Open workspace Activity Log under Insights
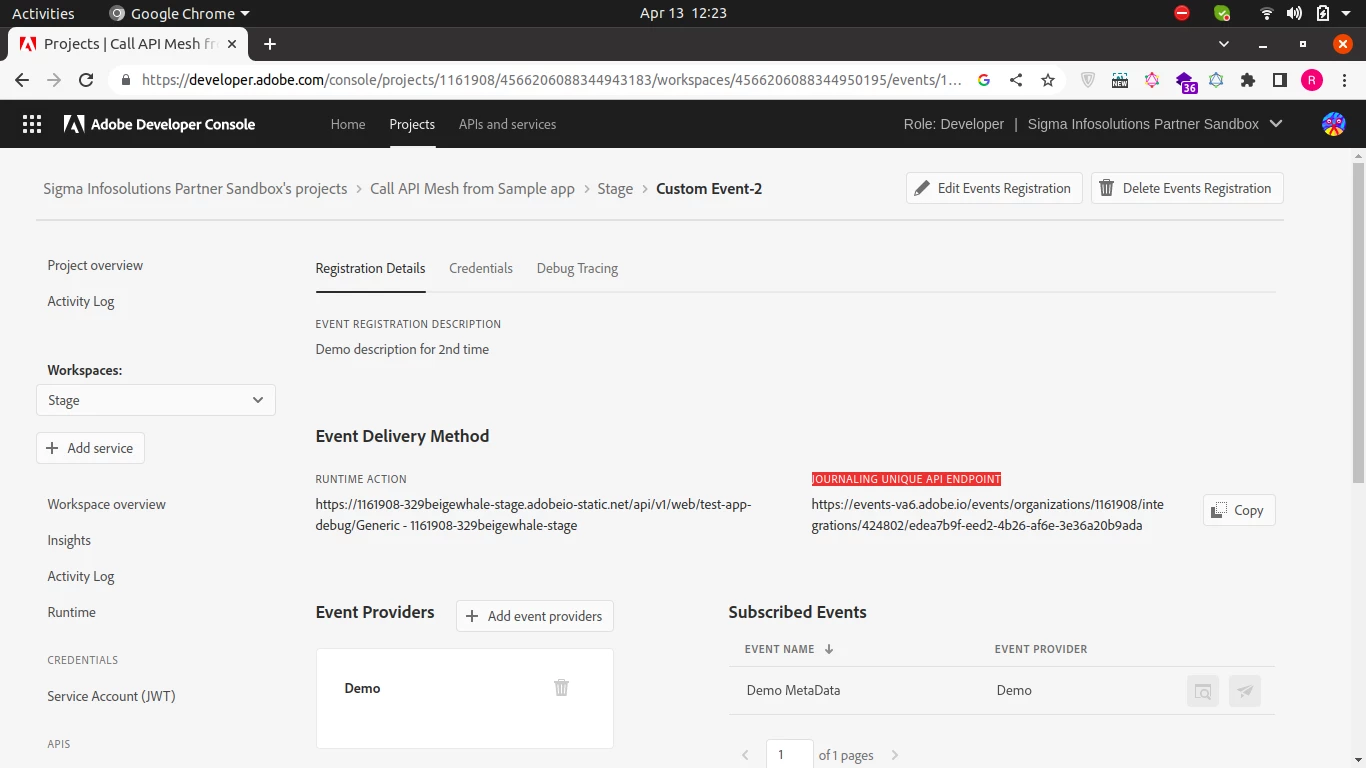This screenshot has width=1366, height=768. click(81, 576)
